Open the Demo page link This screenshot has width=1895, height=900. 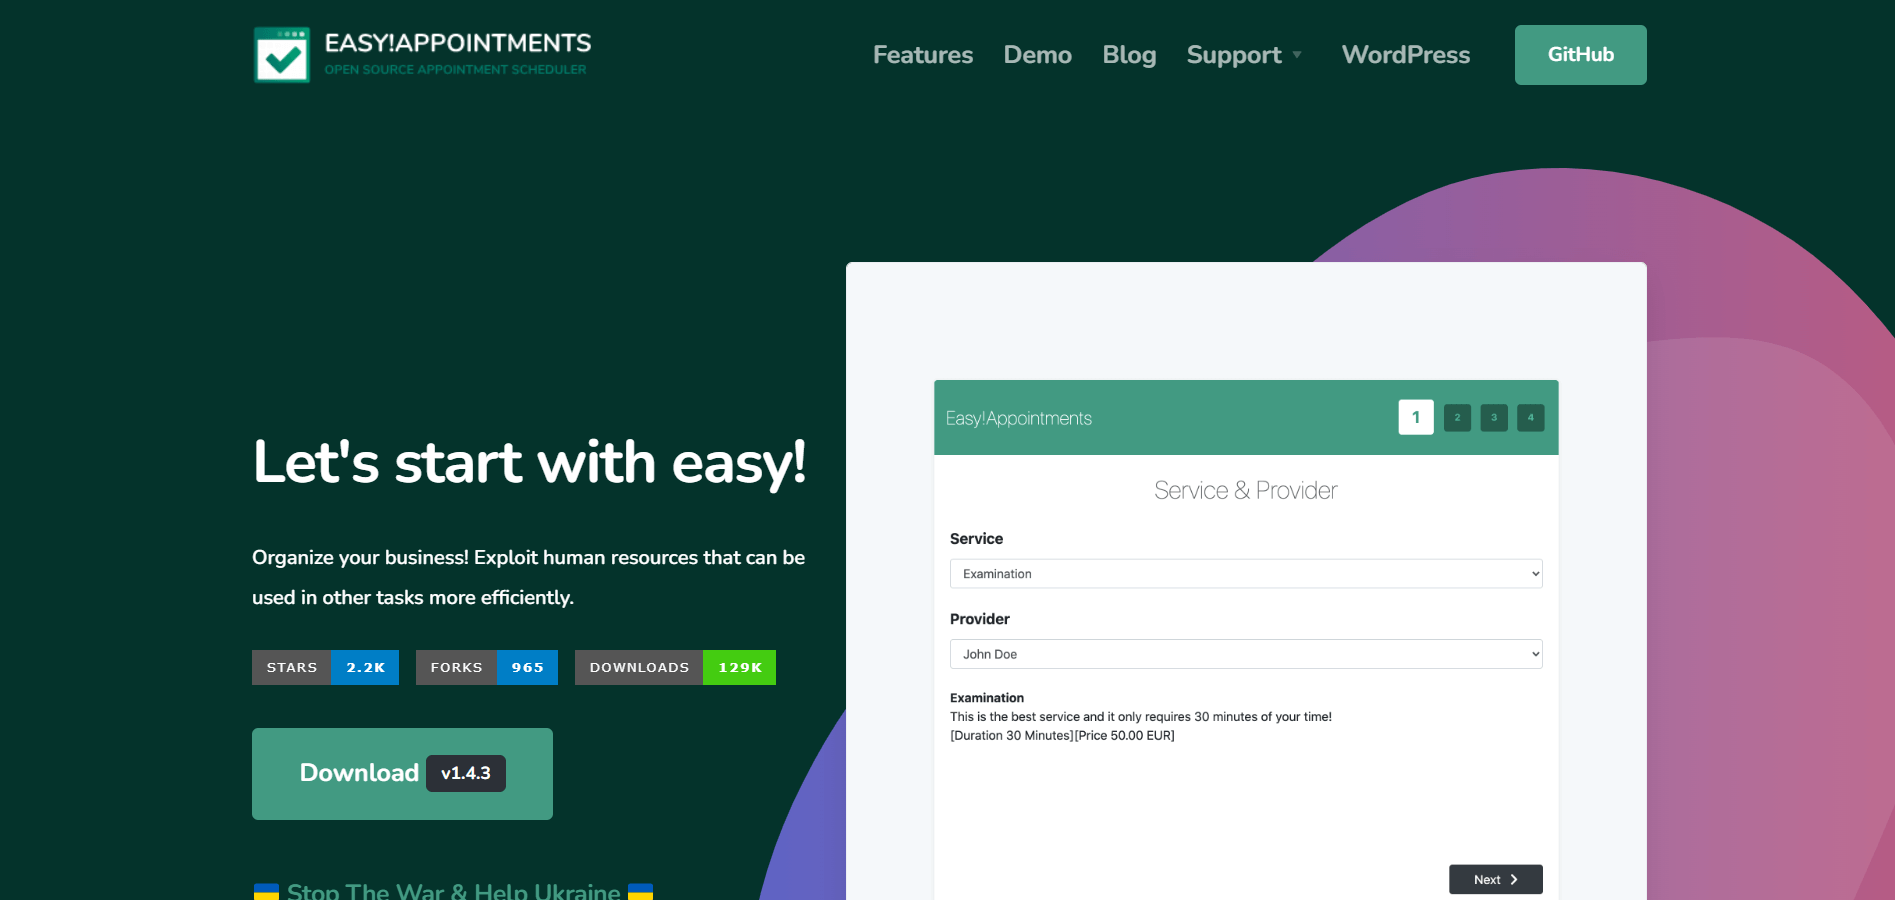point(1037,55)
